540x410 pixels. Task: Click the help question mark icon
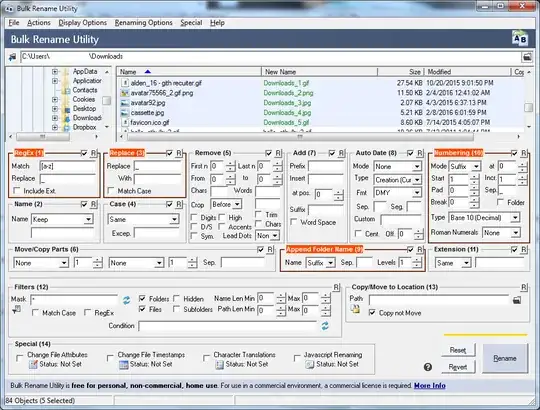coord(428,367)
